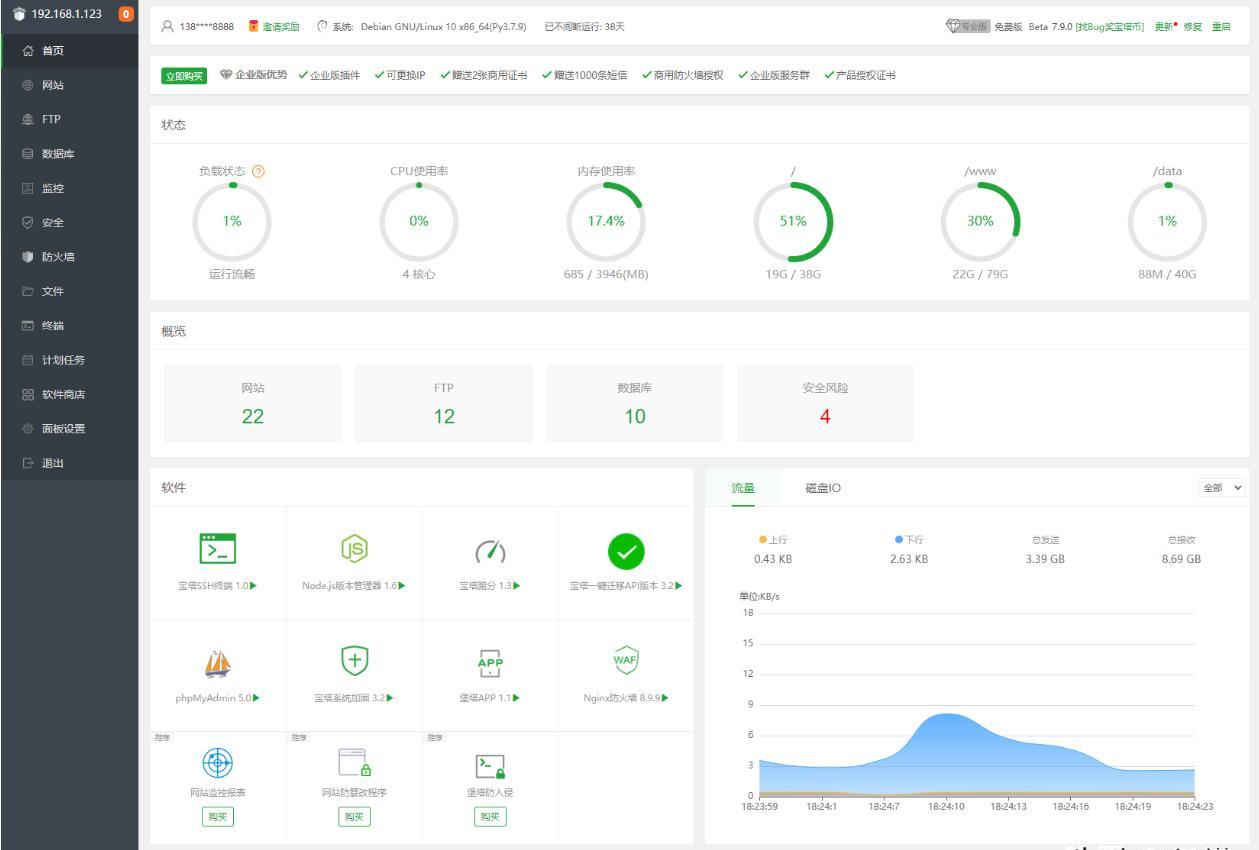Switch to the 磁盘IO tab
1259x850 pixels.
(823, 488)
